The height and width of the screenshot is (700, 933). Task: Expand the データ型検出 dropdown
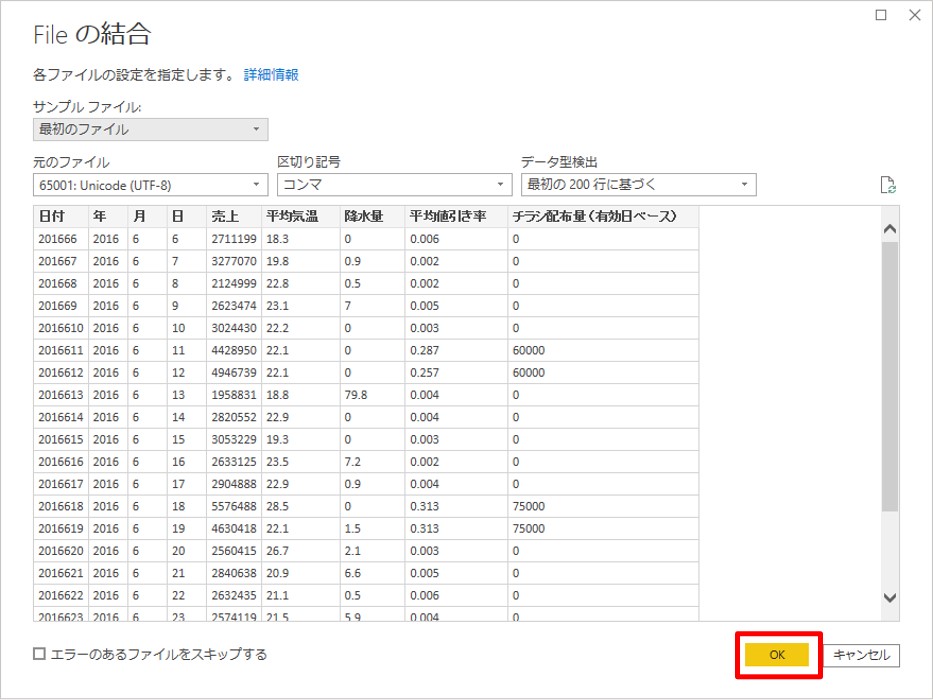pos(638,185)
